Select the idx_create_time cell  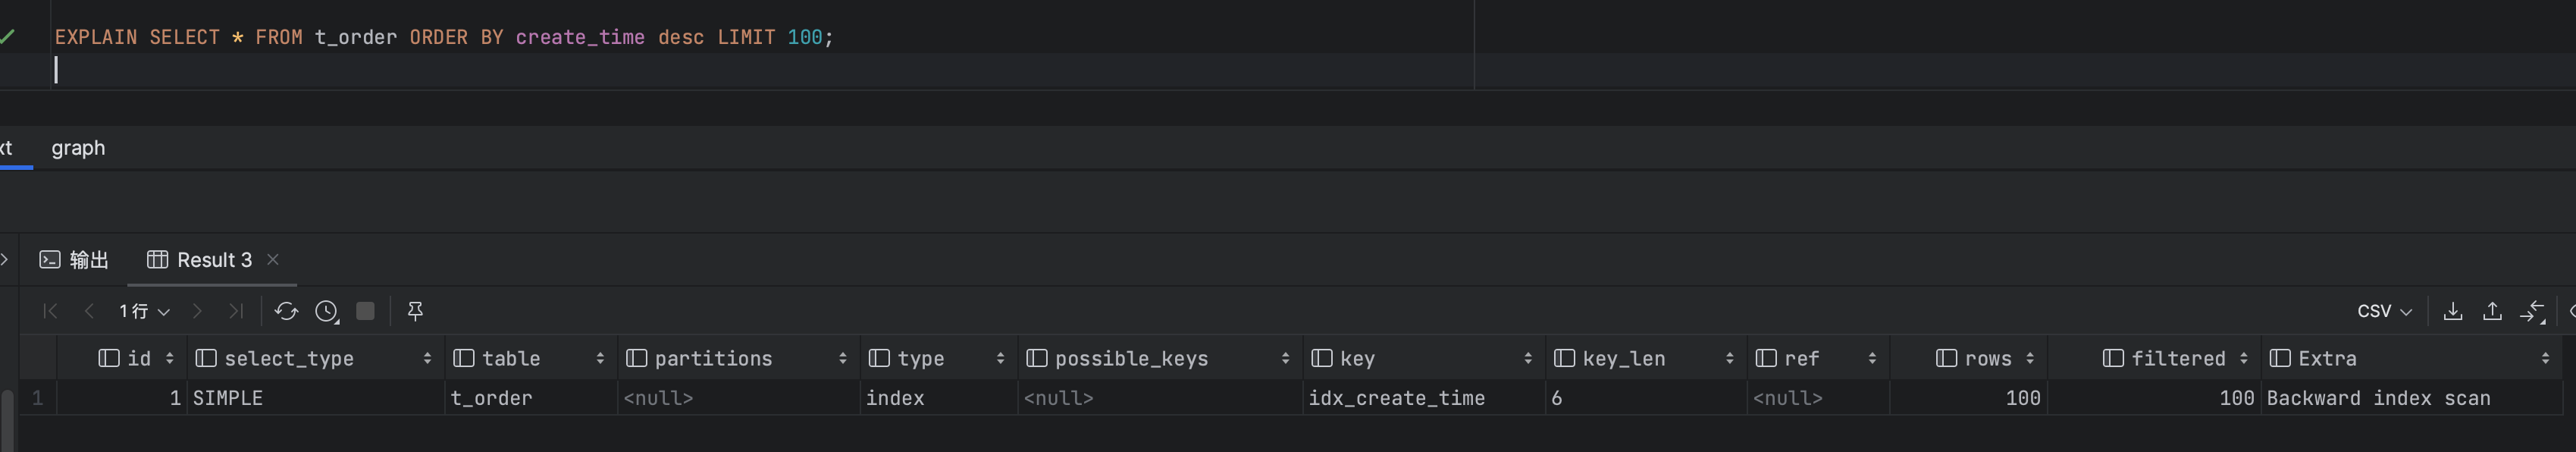tap(1396, 398)
